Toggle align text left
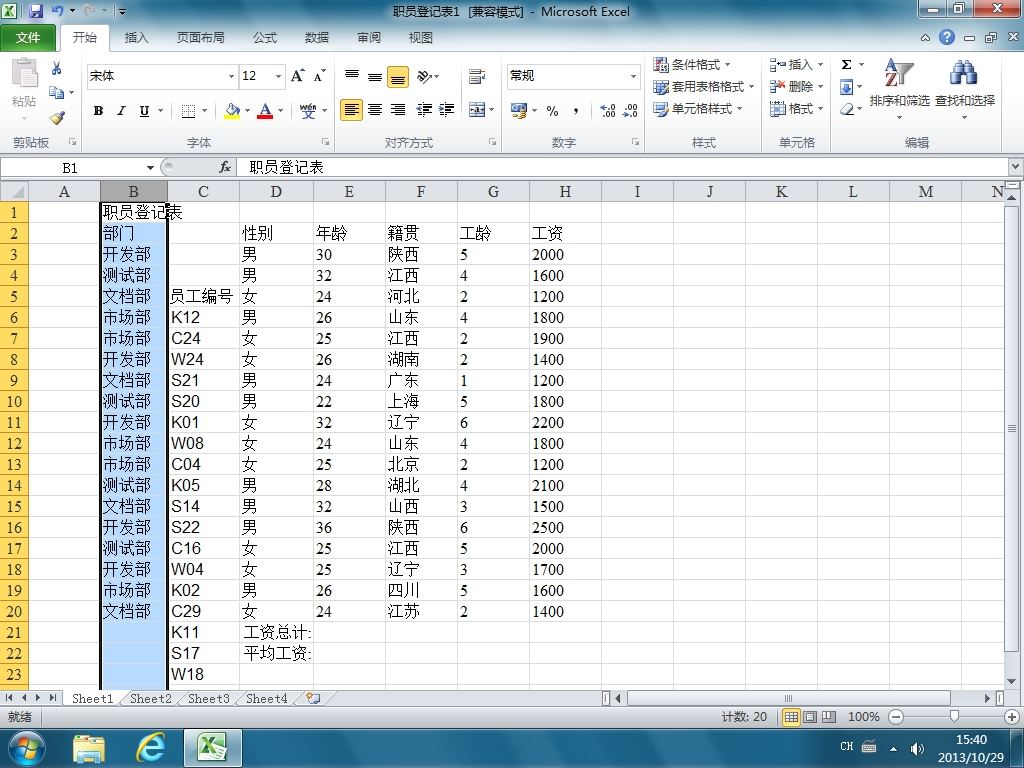 click(x=351, y=110)
